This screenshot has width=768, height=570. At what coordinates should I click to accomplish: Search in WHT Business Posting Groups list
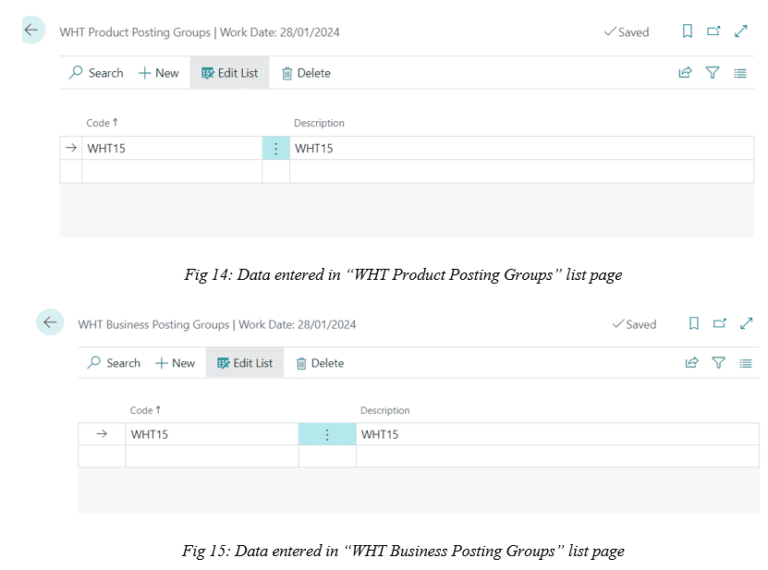click(x=114, y=363)
